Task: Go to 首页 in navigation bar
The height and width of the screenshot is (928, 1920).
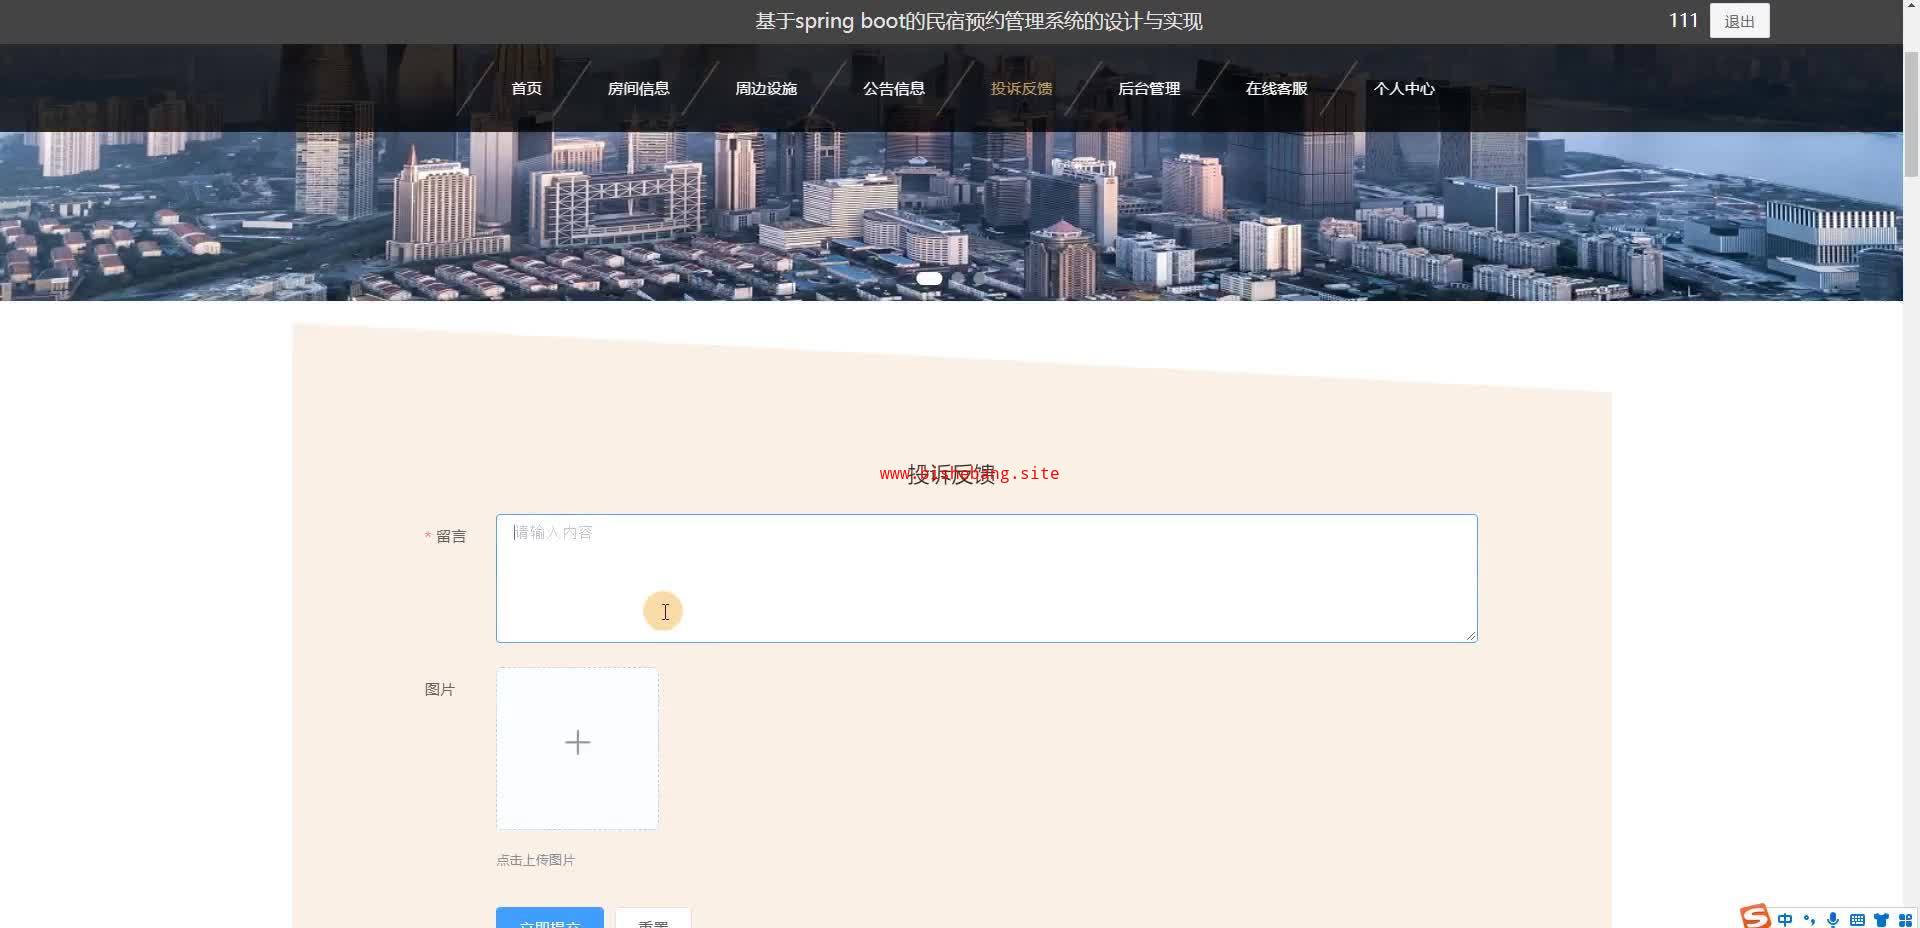Action: pyautogui.click(x=526, y=88)
